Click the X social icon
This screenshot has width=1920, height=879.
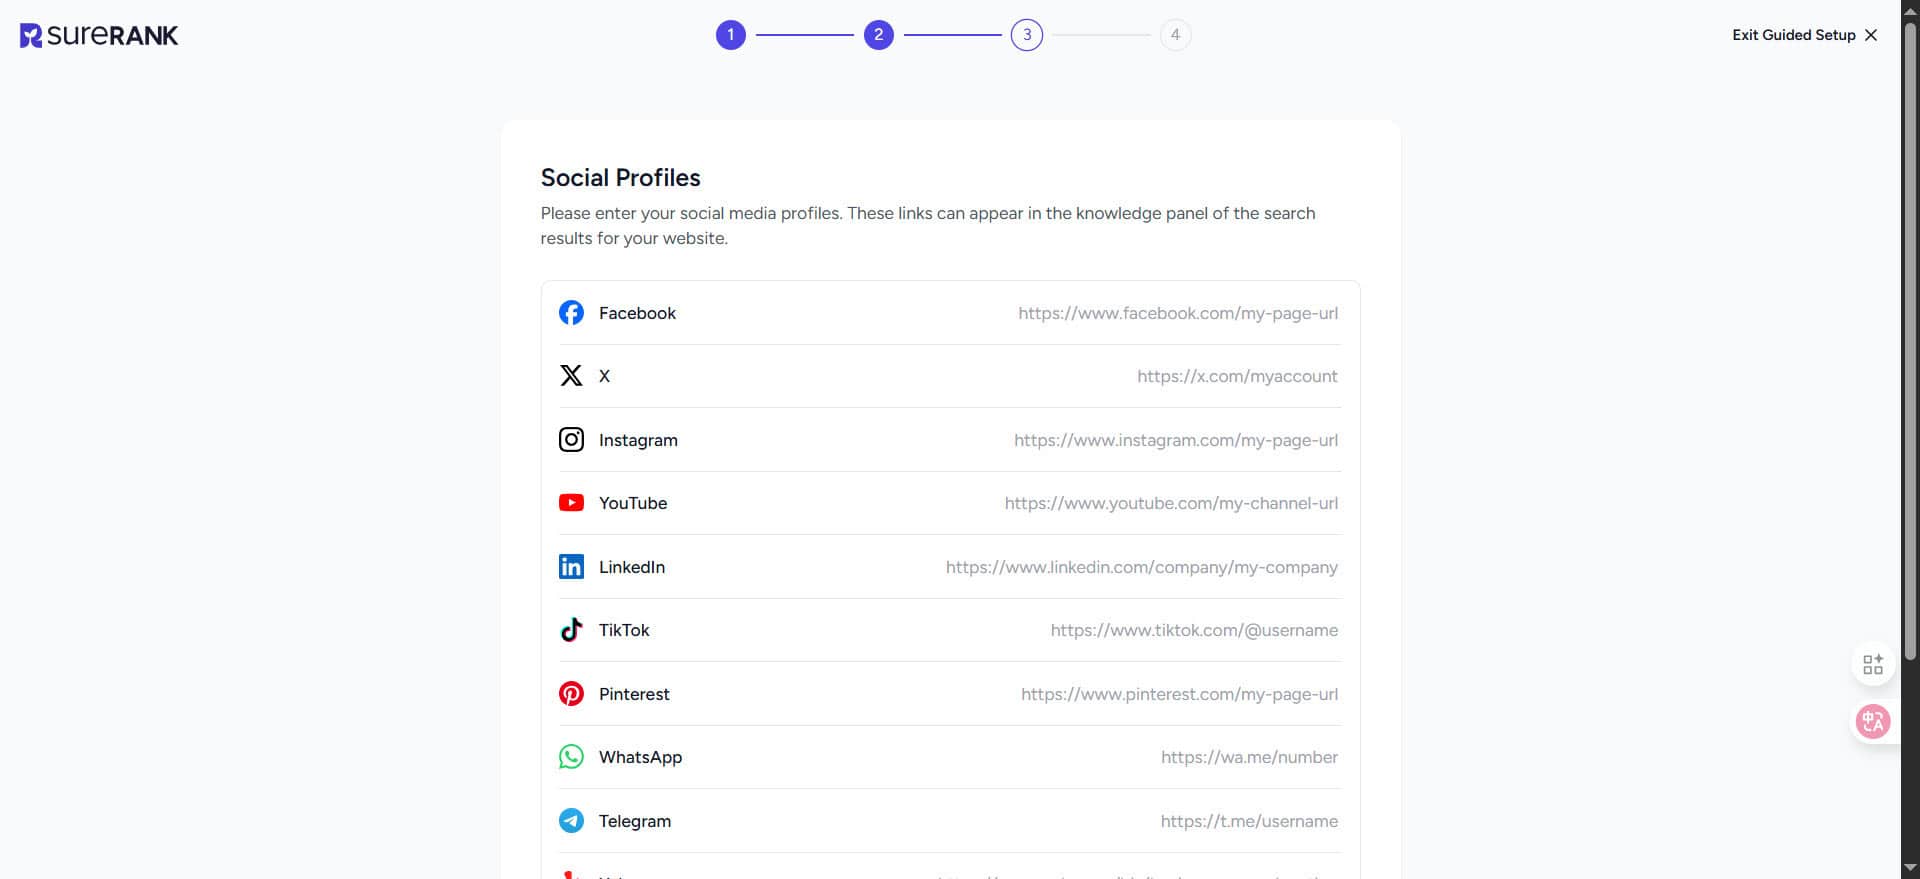pos(571,376)
